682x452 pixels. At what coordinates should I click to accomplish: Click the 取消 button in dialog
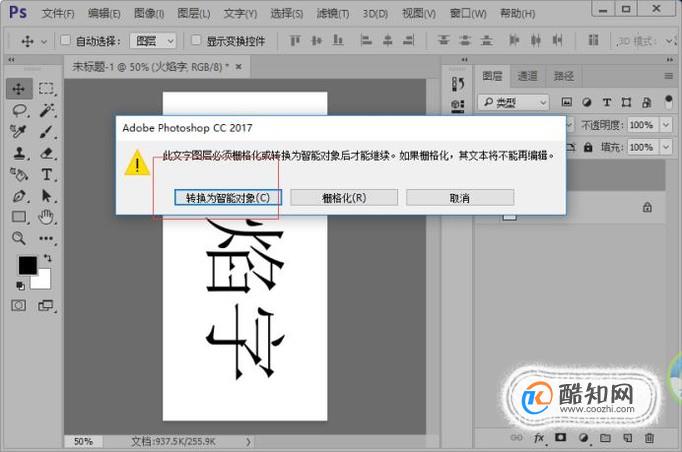pyautogui.click(x=460, y=198)
